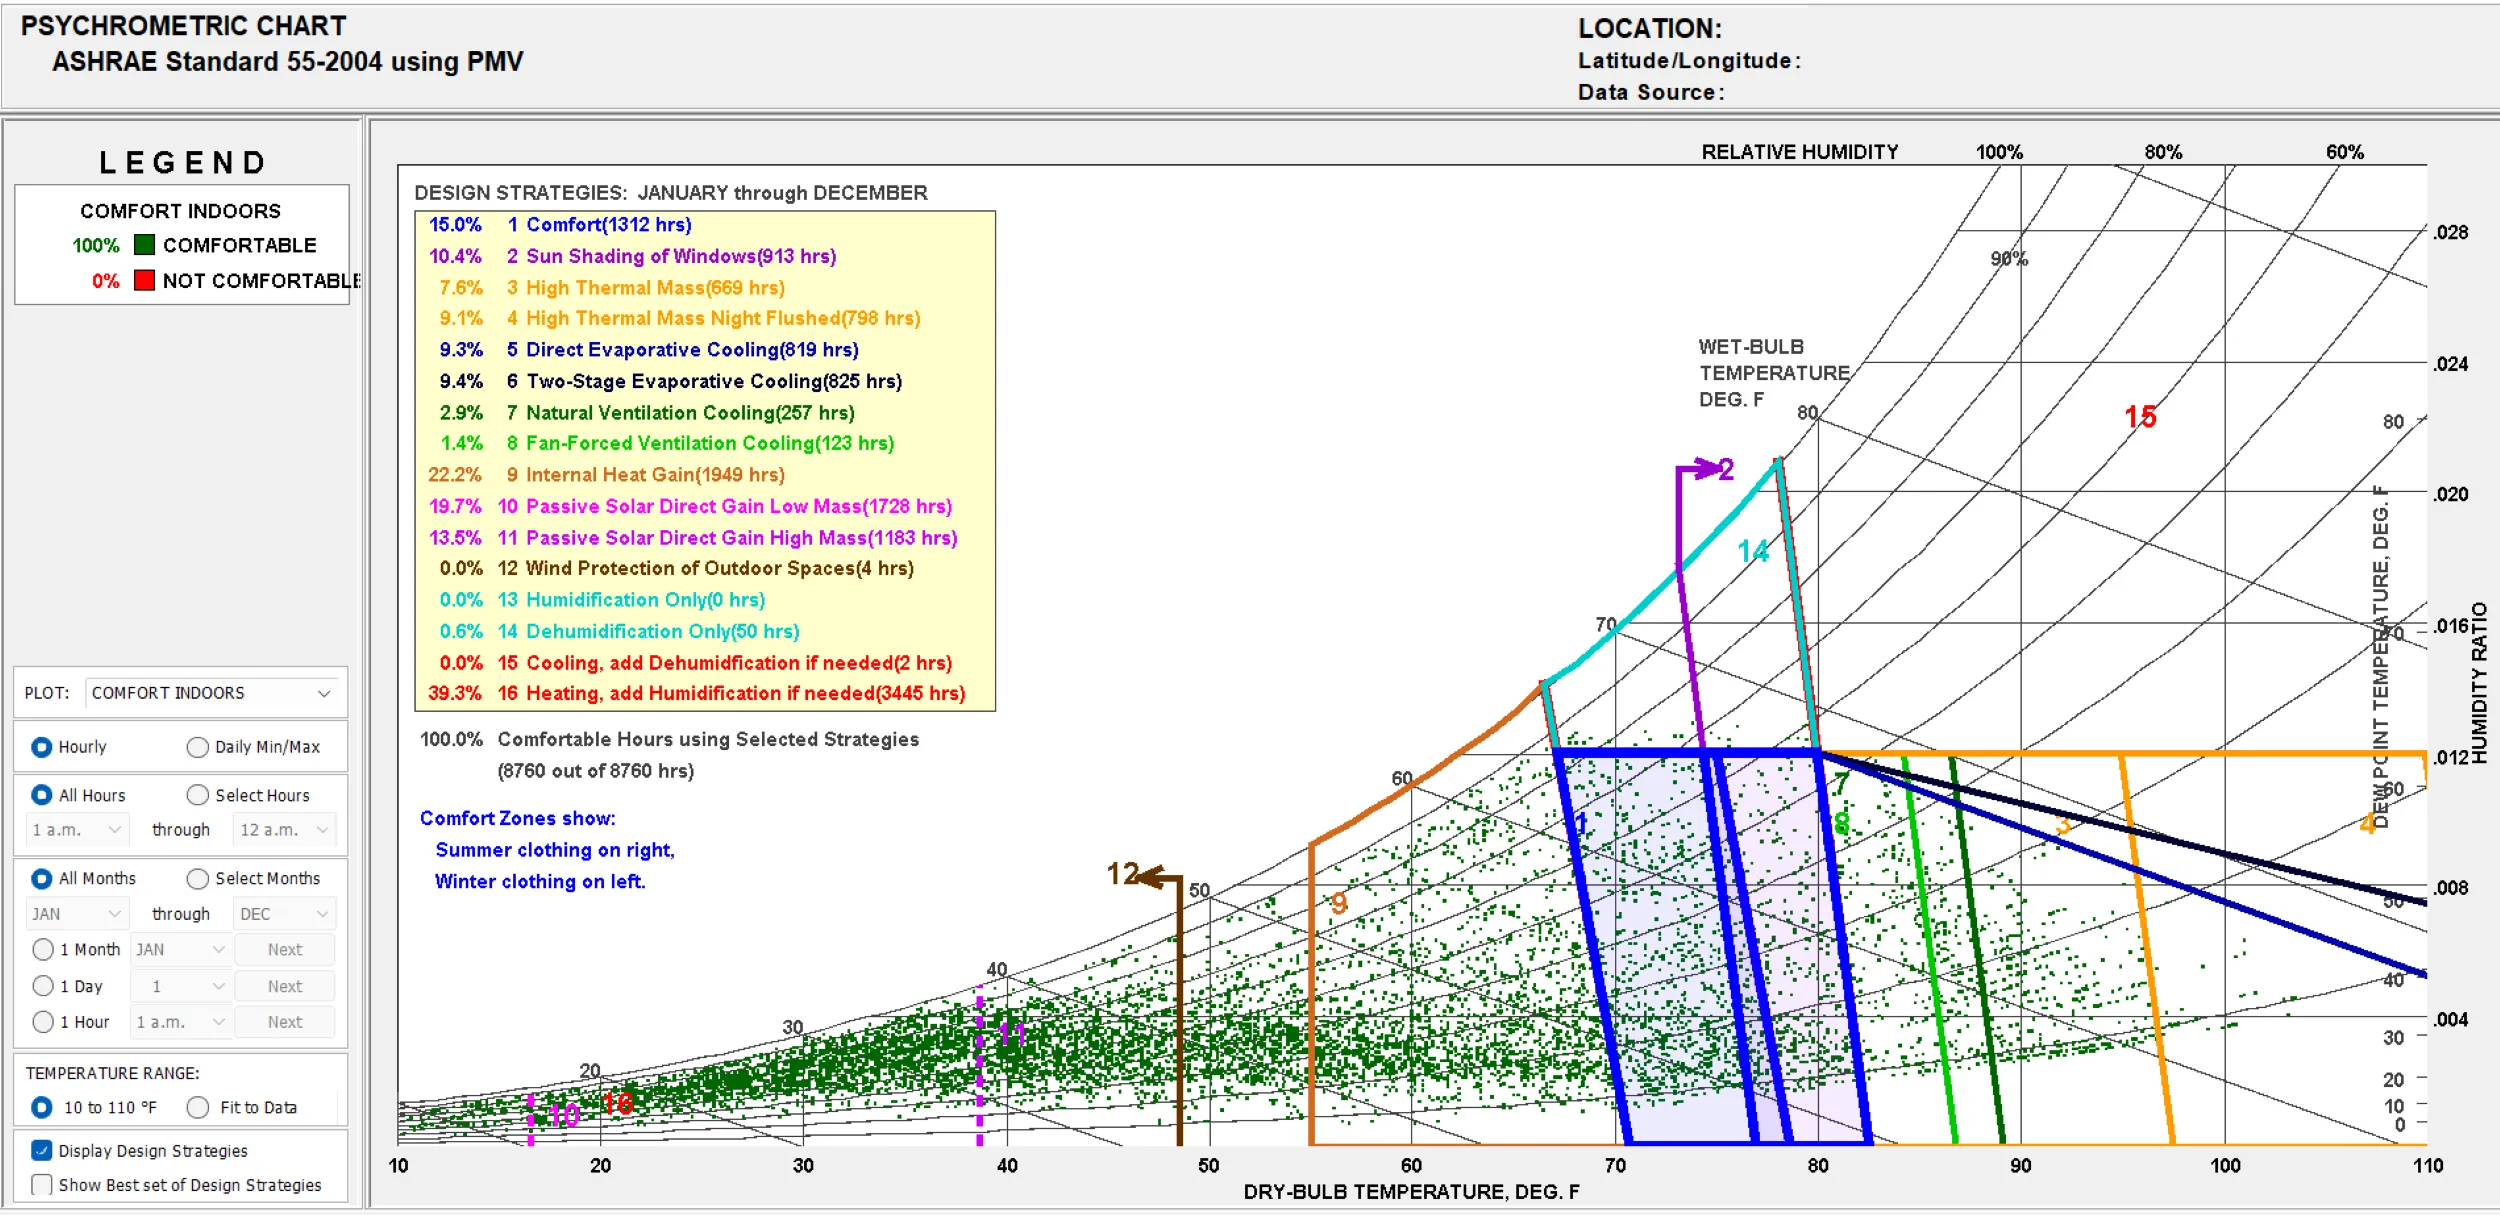The image size is (2500, 1215).
Task: Select strategy 10 Passive Solar Direct Gain Low Mass
Action: [x=690, y=506]
